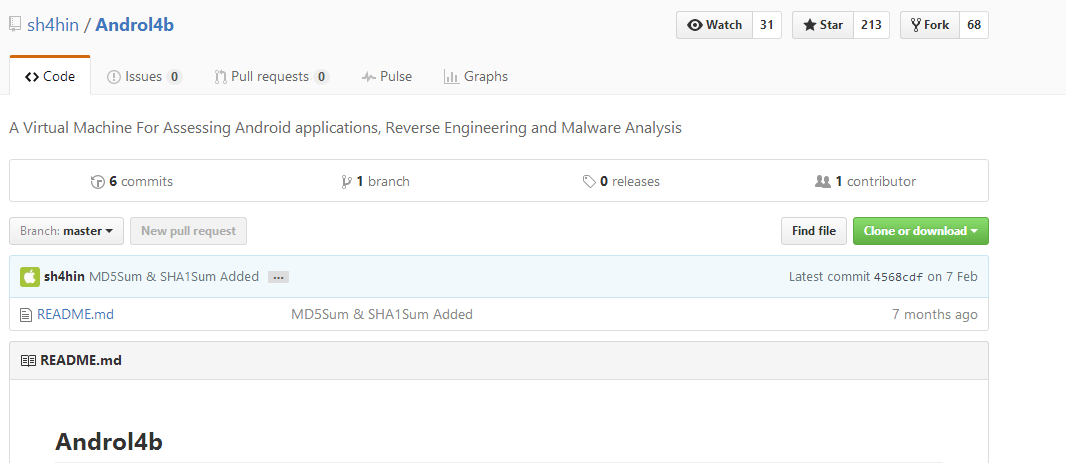Click the code brackets icon on Code tab
1066x463 pixels.
32,77
